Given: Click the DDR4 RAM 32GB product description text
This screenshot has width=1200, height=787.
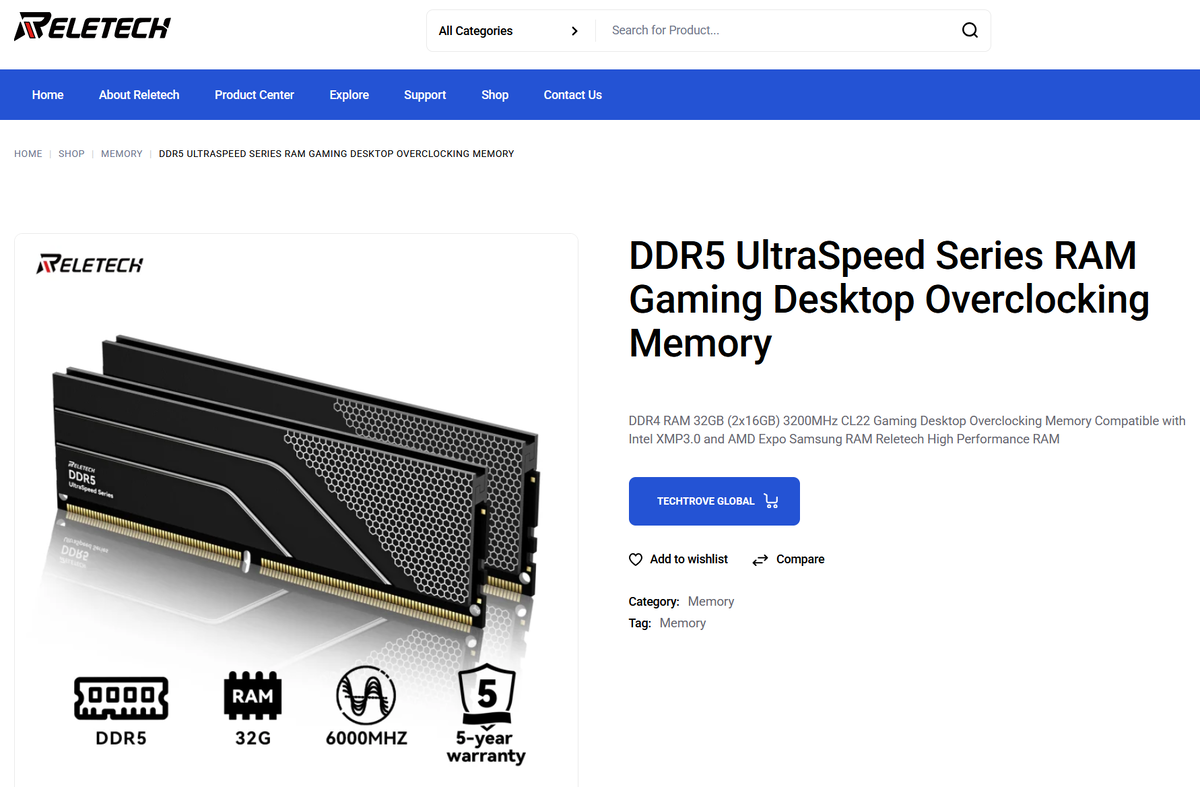Looking at the screenshot, I should [x=907, y=430].
